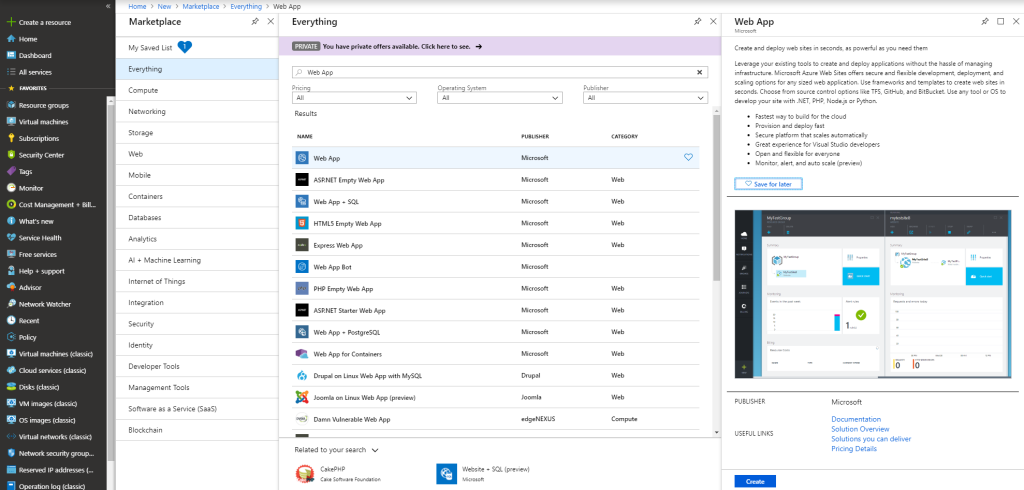
Task: Click the CakePHP related result icon
Action: point(304,473)
